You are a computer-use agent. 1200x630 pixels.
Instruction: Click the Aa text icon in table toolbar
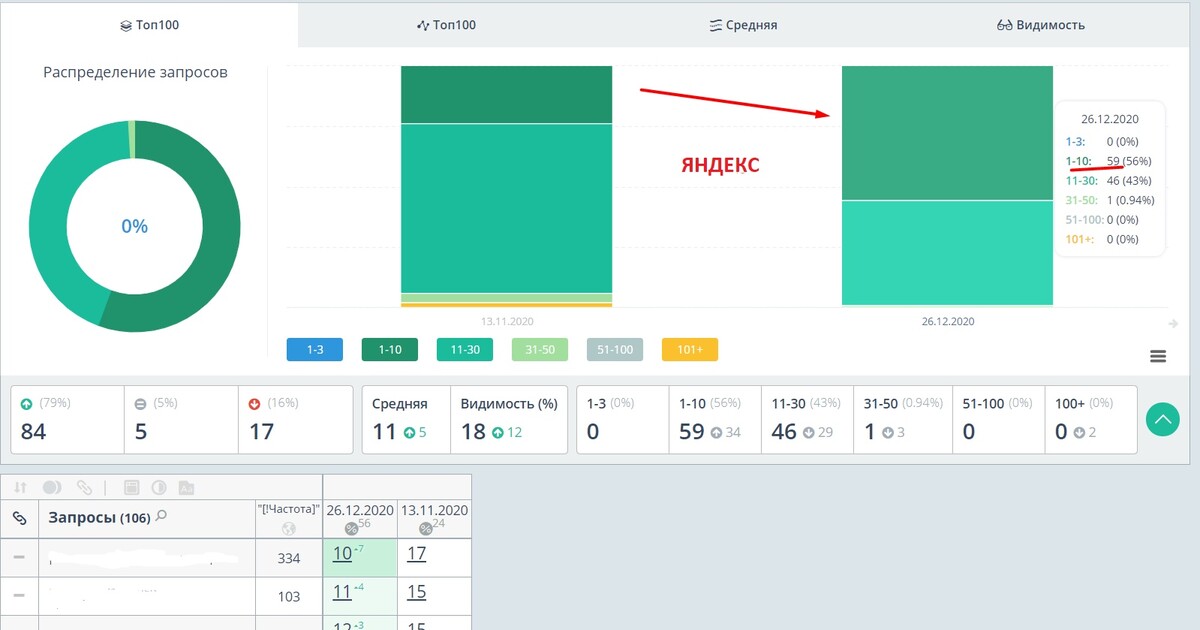click(186, 487)
